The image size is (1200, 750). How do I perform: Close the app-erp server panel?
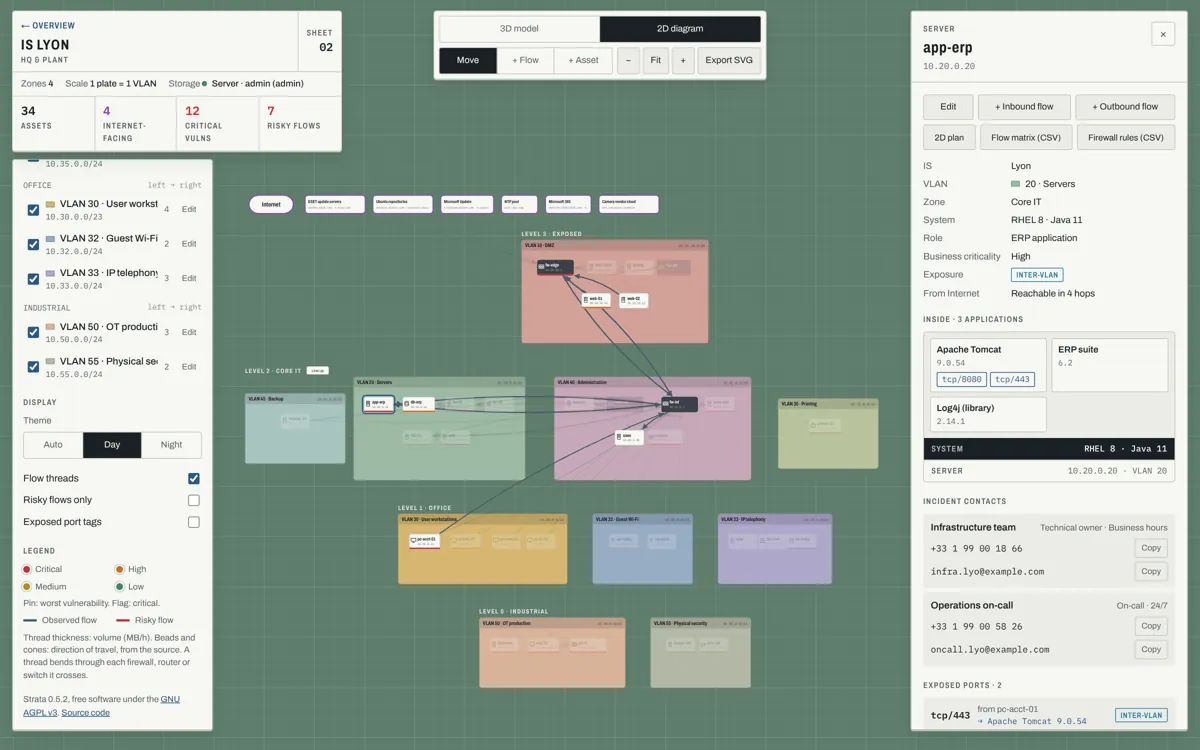pyautogui.click(x=1163, y=34)
